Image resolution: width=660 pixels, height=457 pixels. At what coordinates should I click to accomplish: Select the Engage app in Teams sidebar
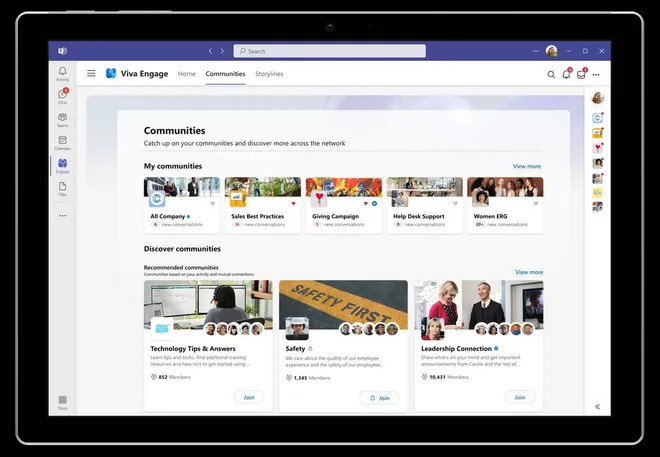62,166
